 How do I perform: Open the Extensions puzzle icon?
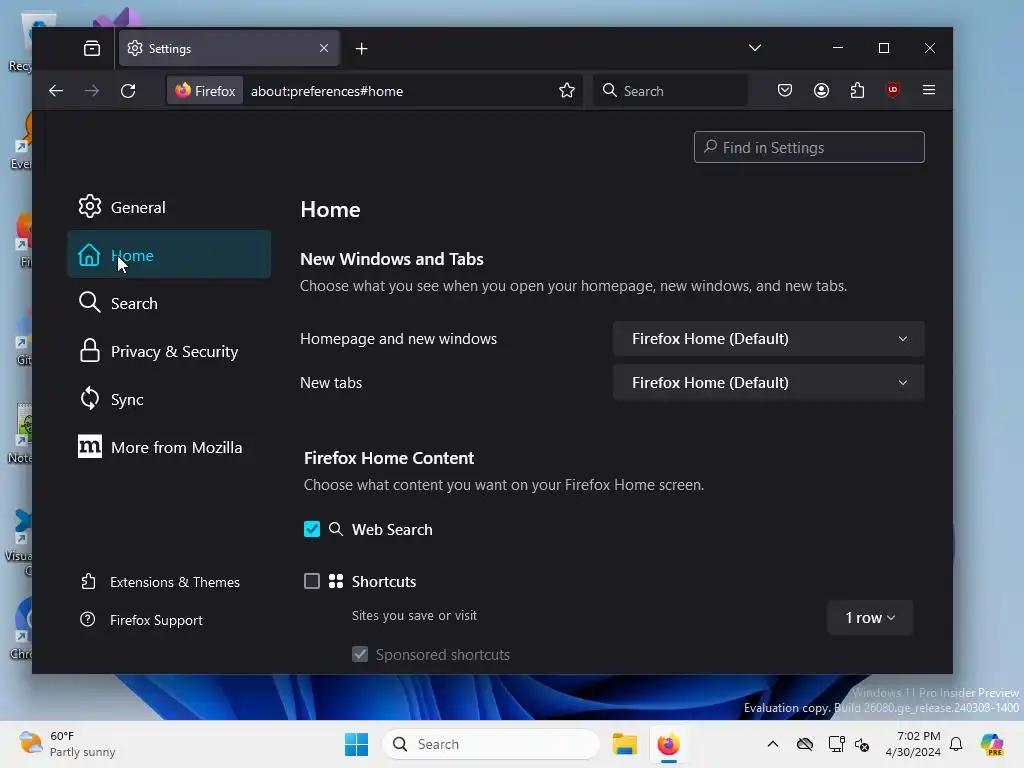tap(857, 90)
